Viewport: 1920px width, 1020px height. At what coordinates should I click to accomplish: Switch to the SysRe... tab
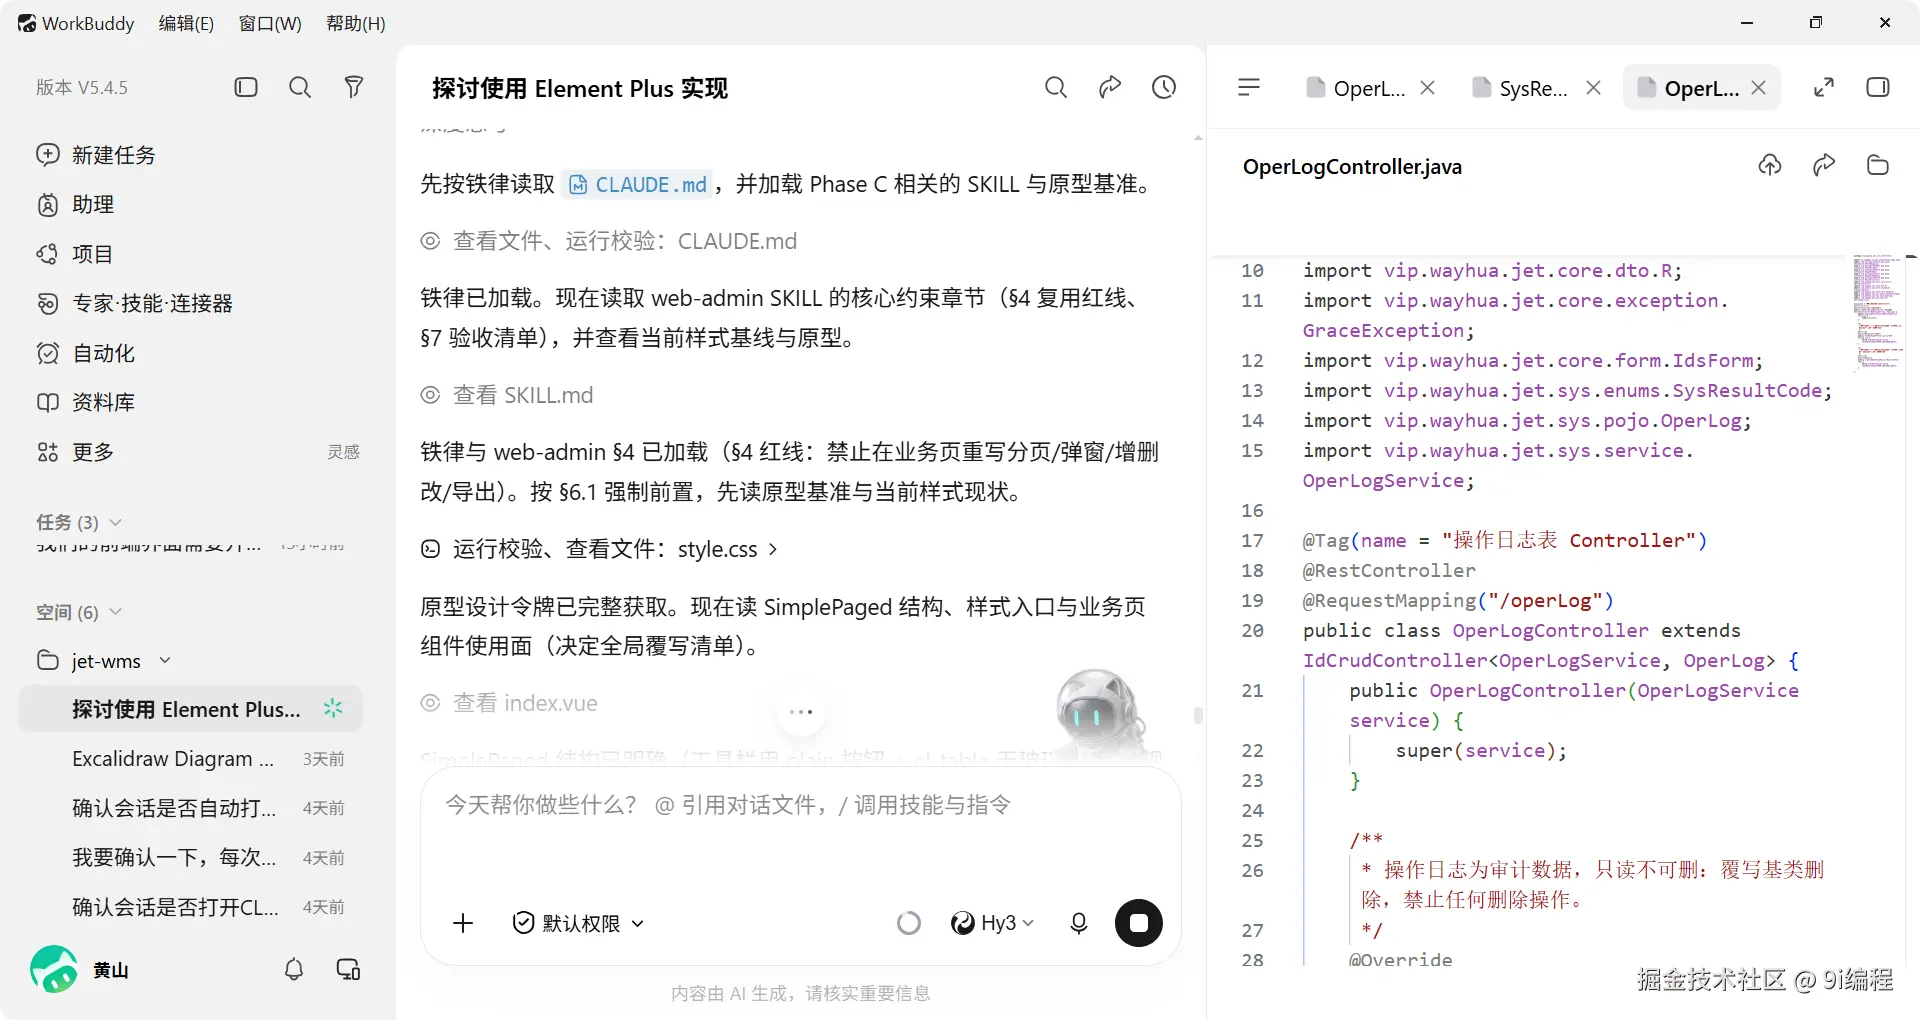pyautogui.click(x=1520, y=88)
